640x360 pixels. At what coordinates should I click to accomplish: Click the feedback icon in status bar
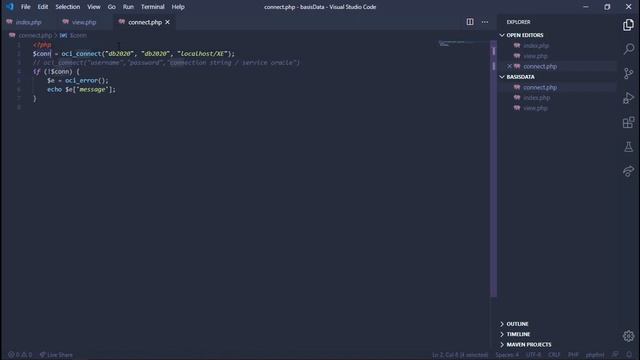click(615, 355)
